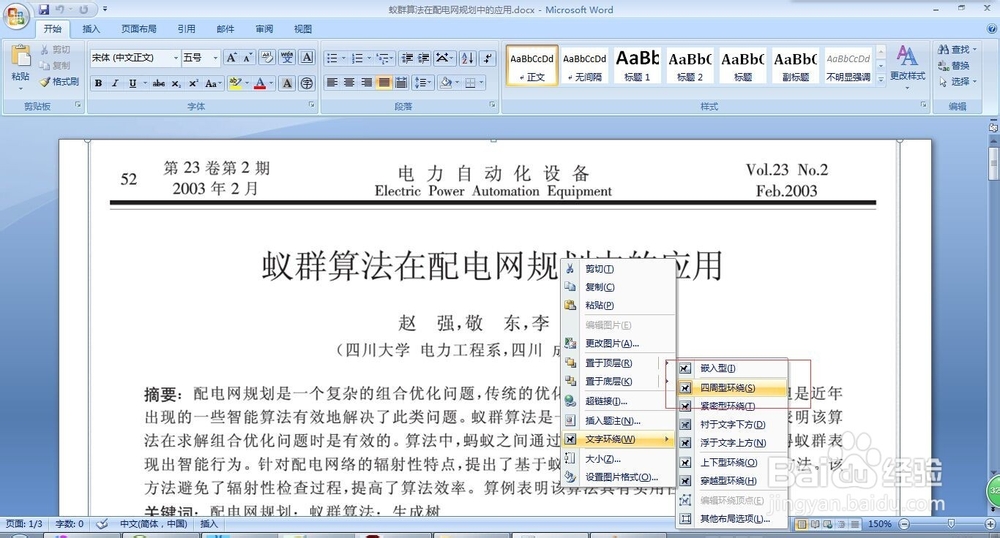This screenshot has width=1000, height=538.
Task: Open Change Case (Aa) dropdown
Action: [x=213, y=83]
